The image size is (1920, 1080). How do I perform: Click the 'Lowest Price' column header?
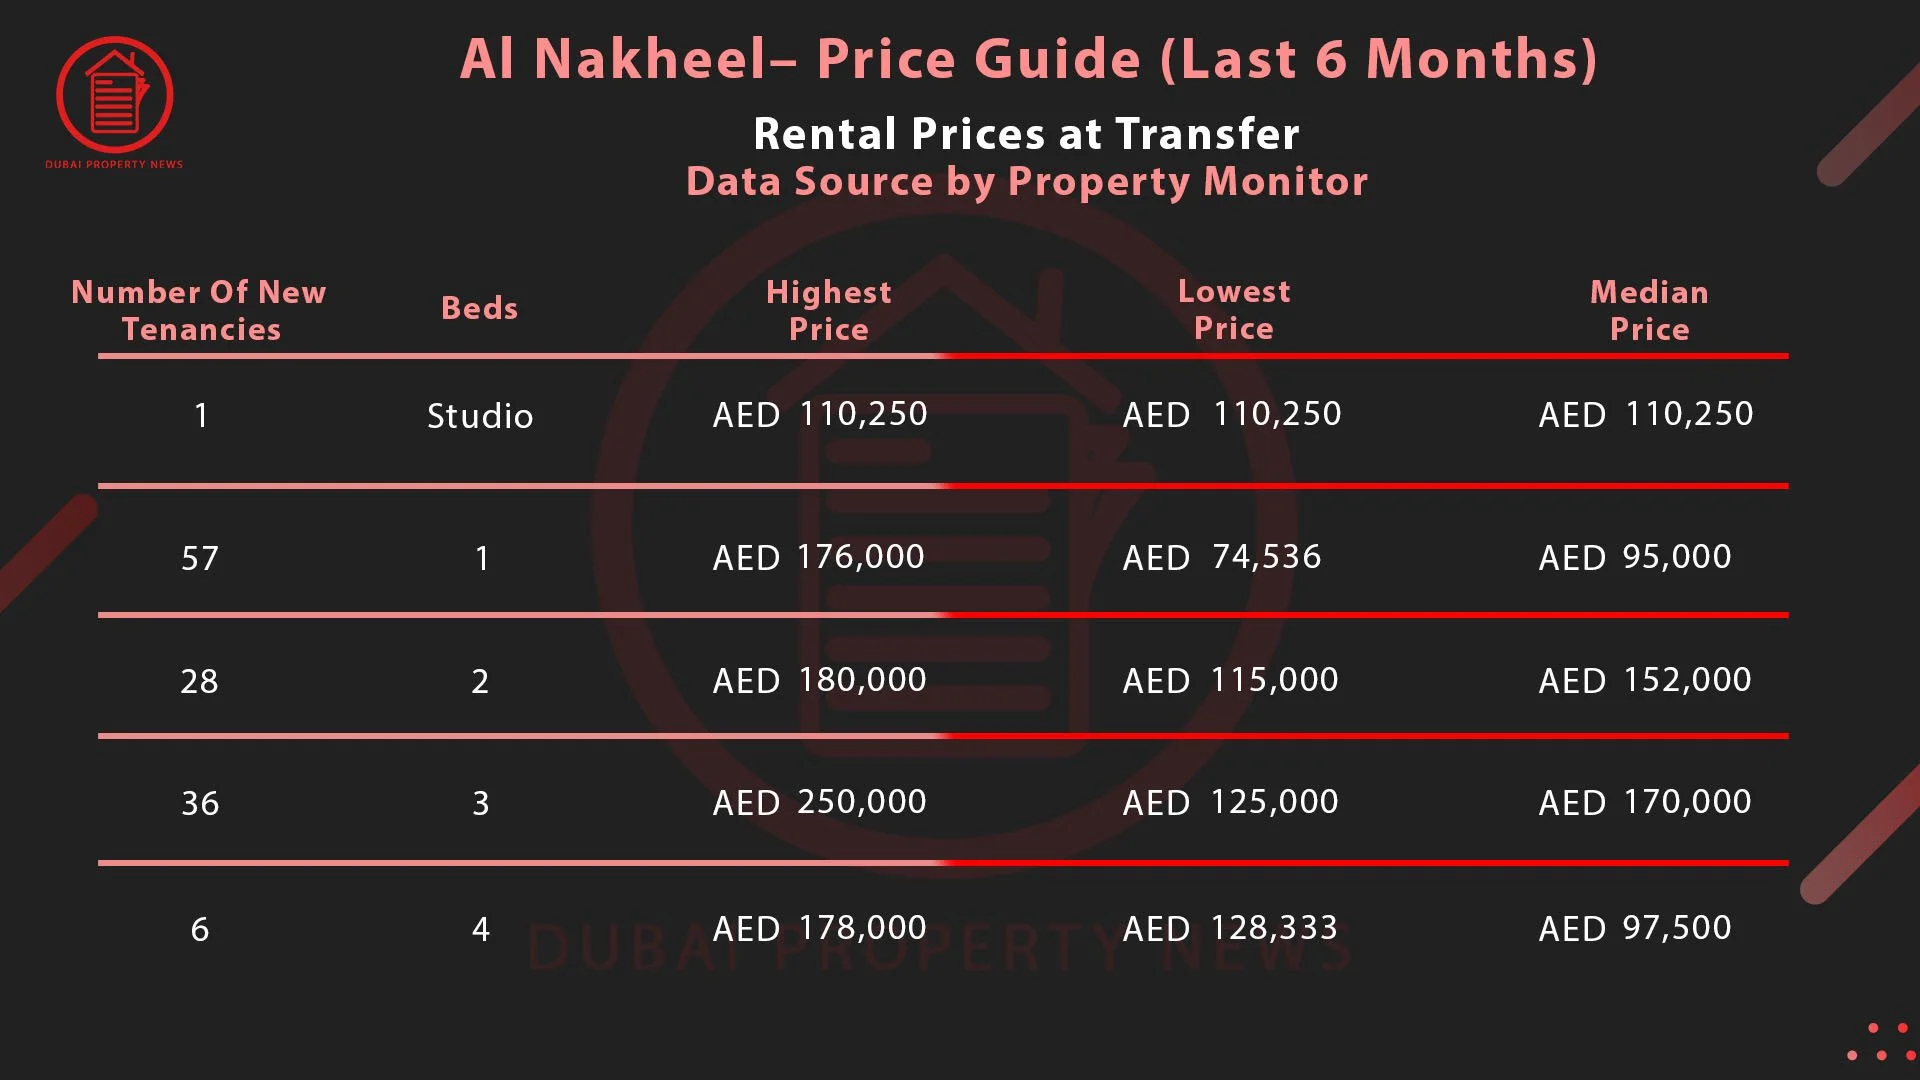1234,310
